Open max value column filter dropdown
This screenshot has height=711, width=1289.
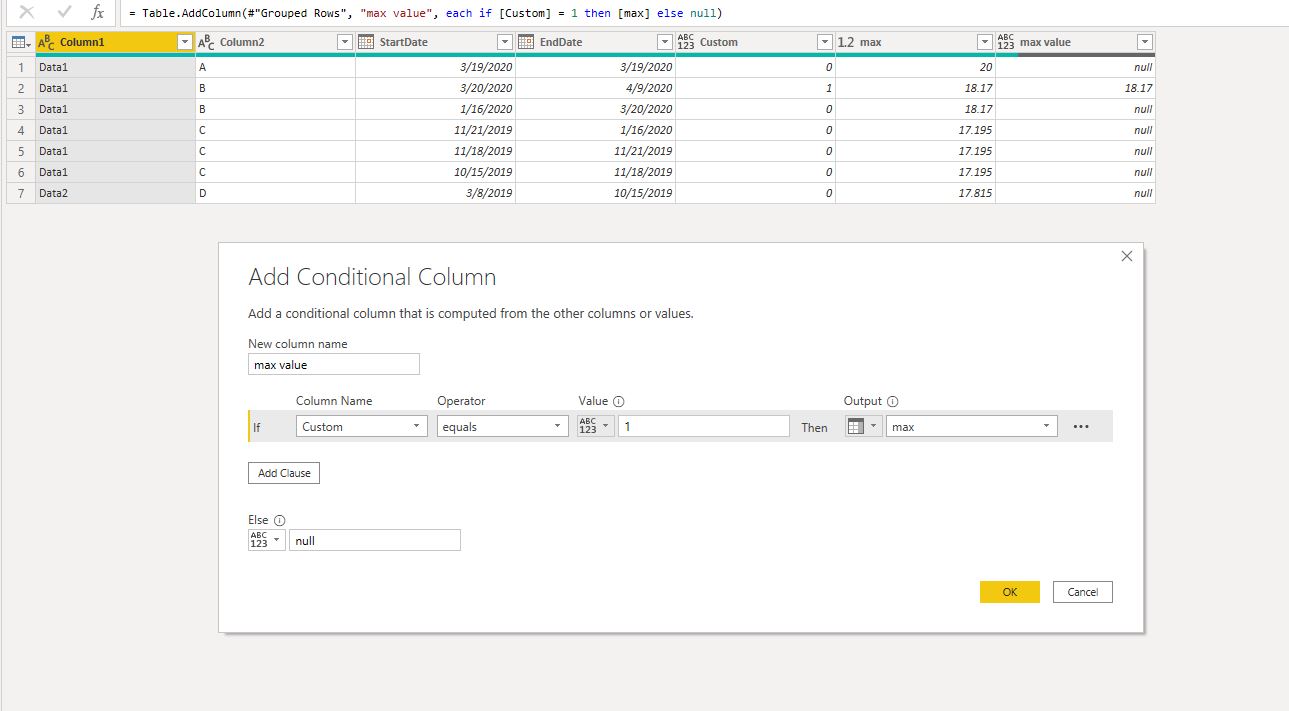click(x=1144, y=42)
